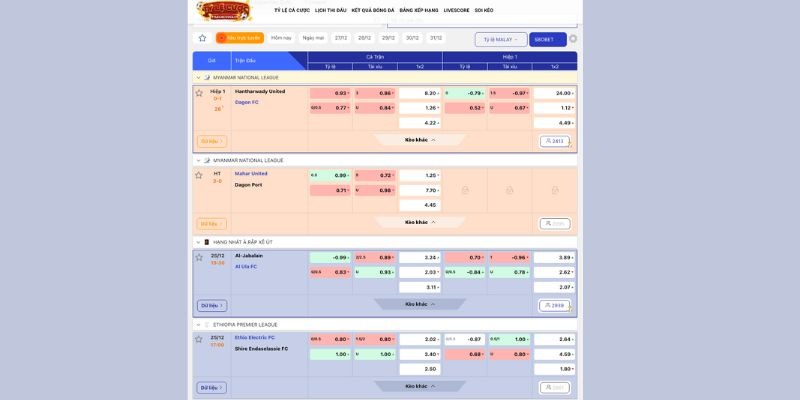Expand Kèo khác under Hantharwady United match
This screenshot has width=800, height=400.
tap(419, 140)
